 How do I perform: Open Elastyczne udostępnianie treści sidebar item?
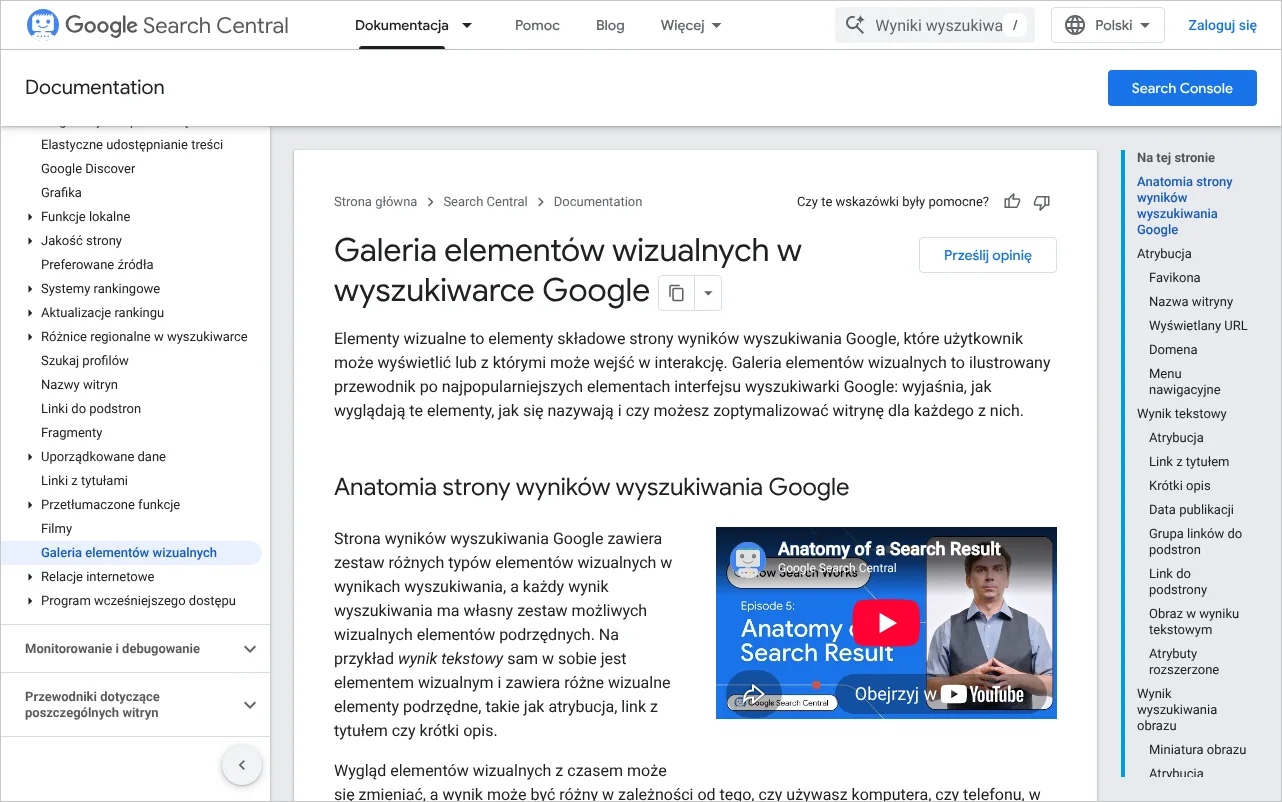[x=132, y=145]
